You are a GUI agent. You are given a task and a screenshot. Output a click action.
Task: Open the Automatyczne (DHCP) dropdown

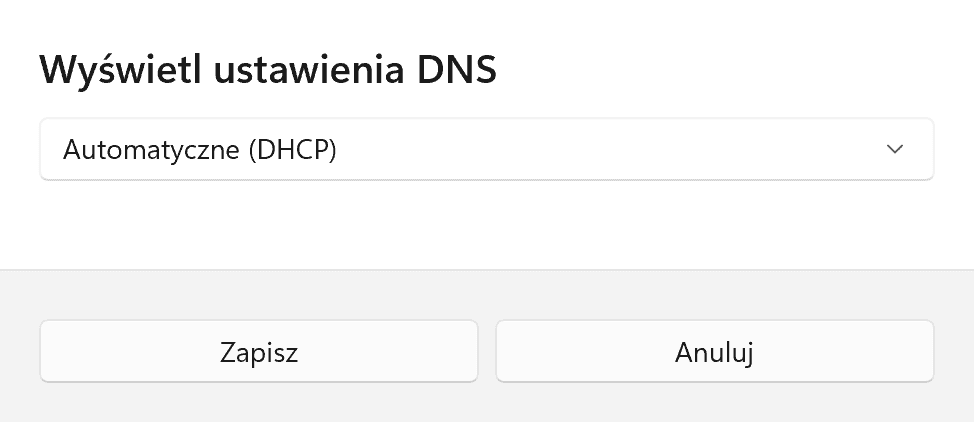[486, 149]
